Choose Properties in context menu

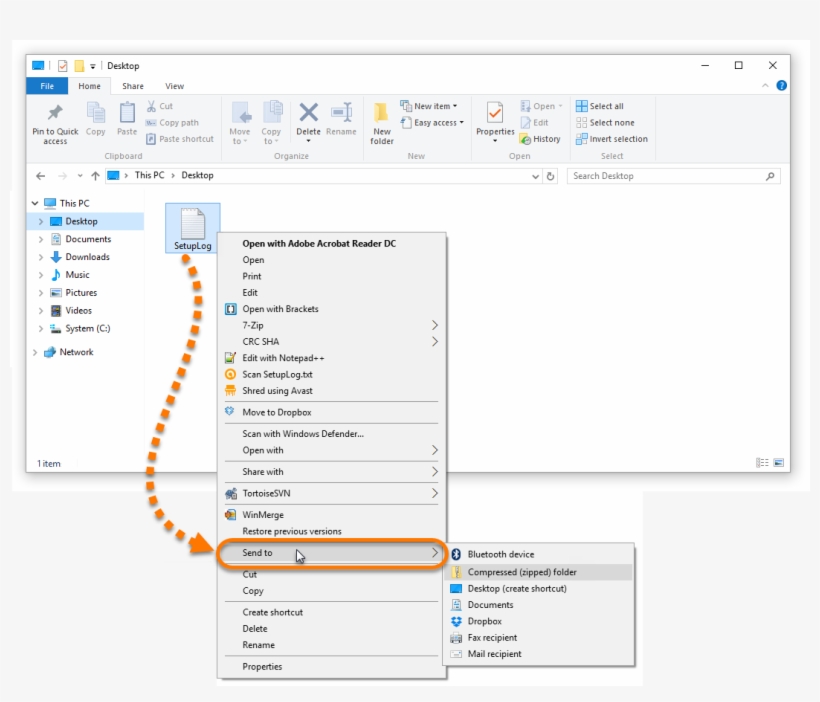332,666
